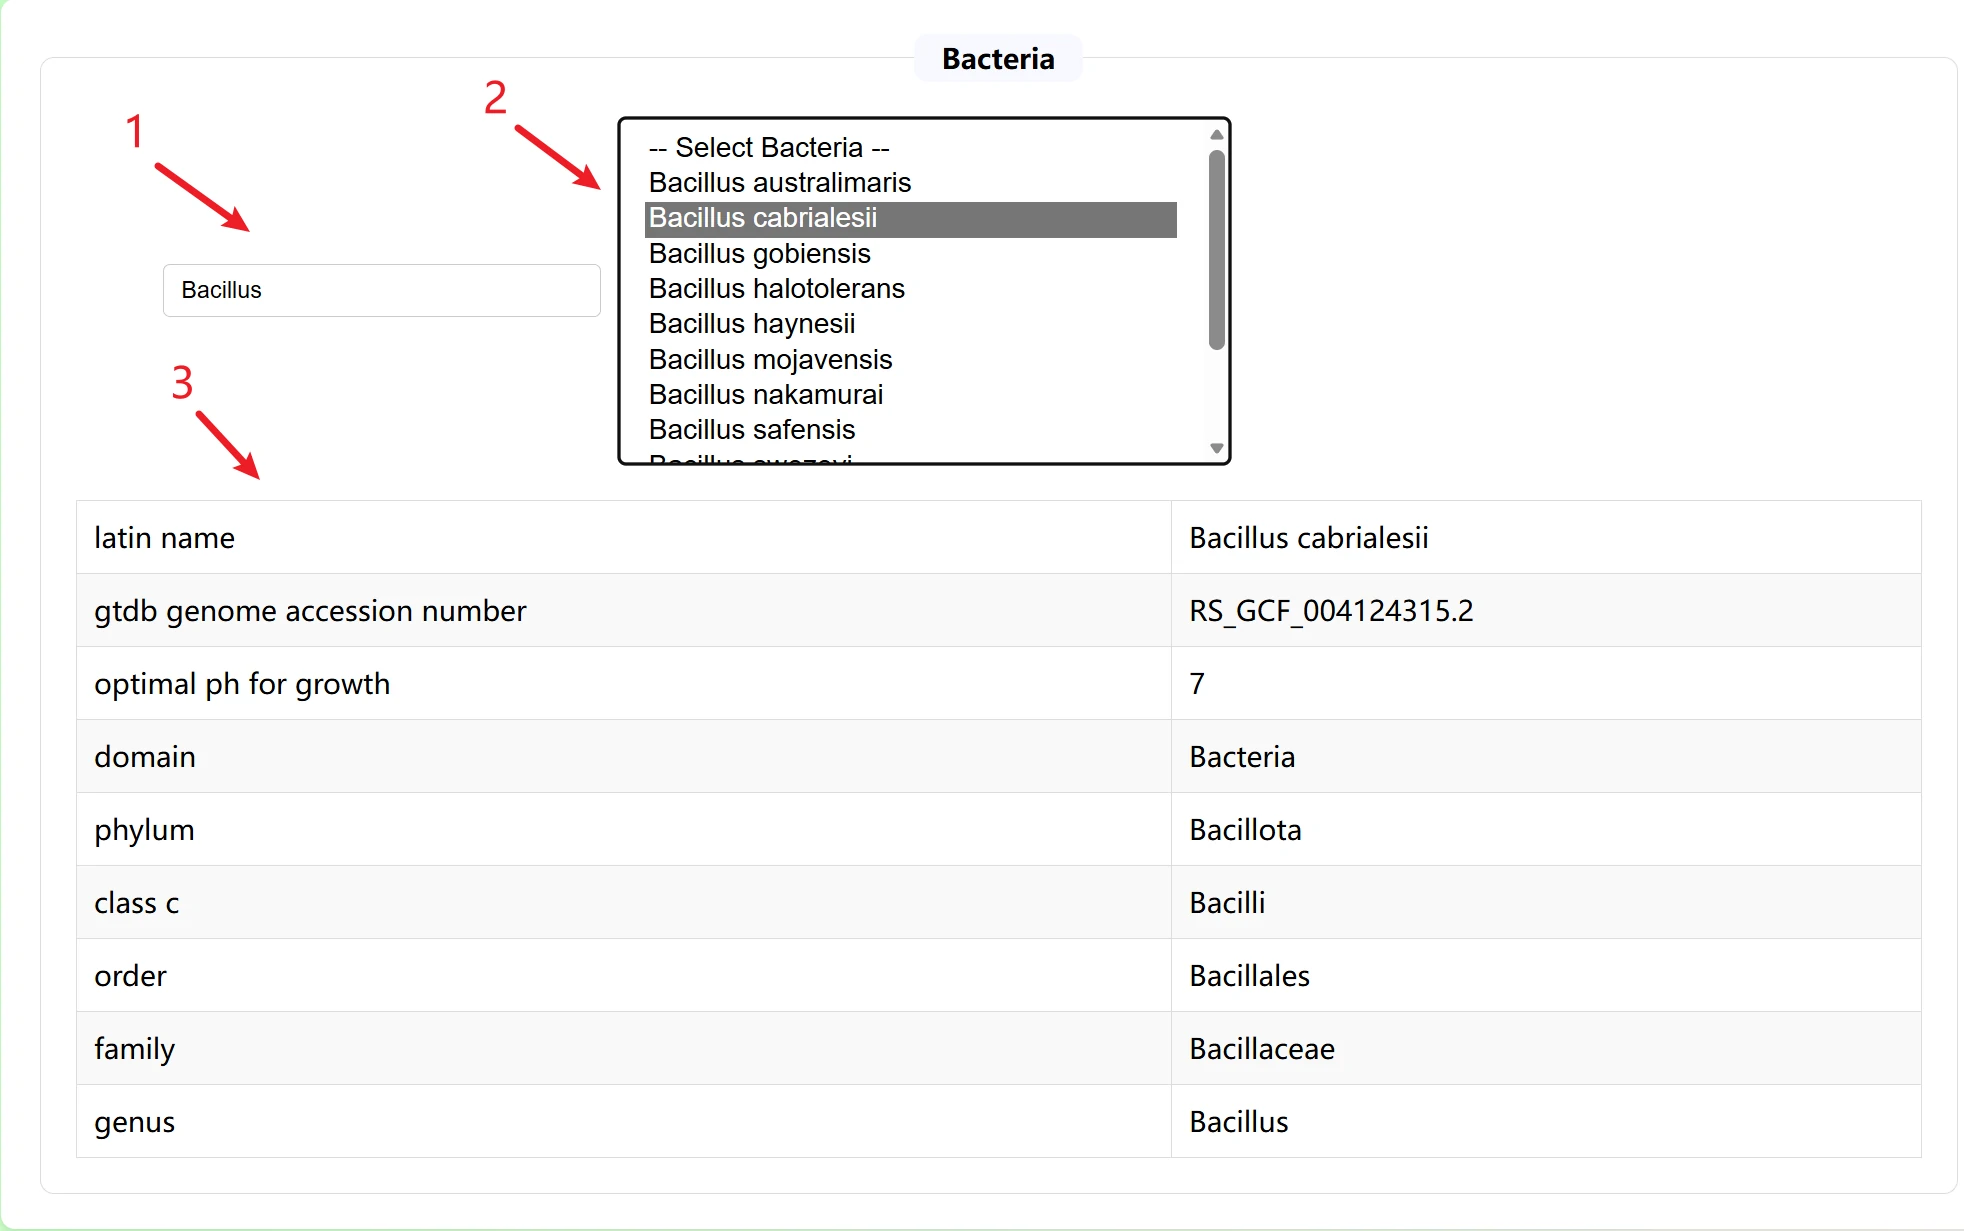Choose Bacillus mojavensis option

[x=770, y=360]
